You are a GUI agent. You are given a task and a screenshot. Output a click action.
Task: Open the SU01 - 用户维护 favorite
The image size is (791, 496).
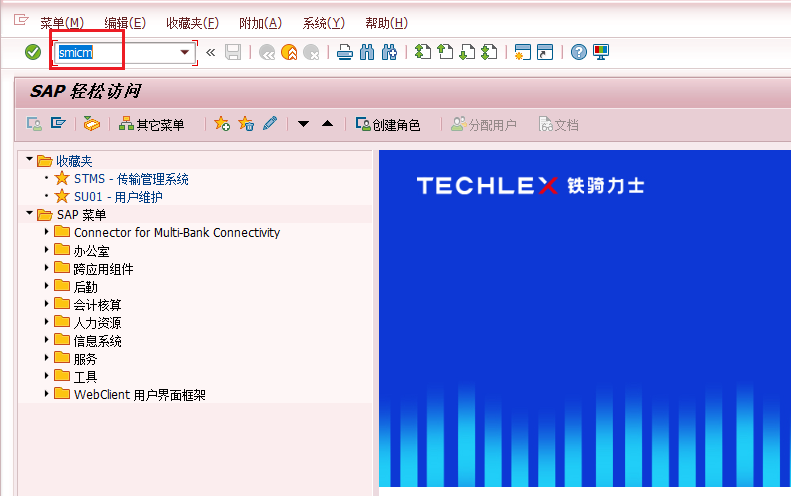pos(118,197)
